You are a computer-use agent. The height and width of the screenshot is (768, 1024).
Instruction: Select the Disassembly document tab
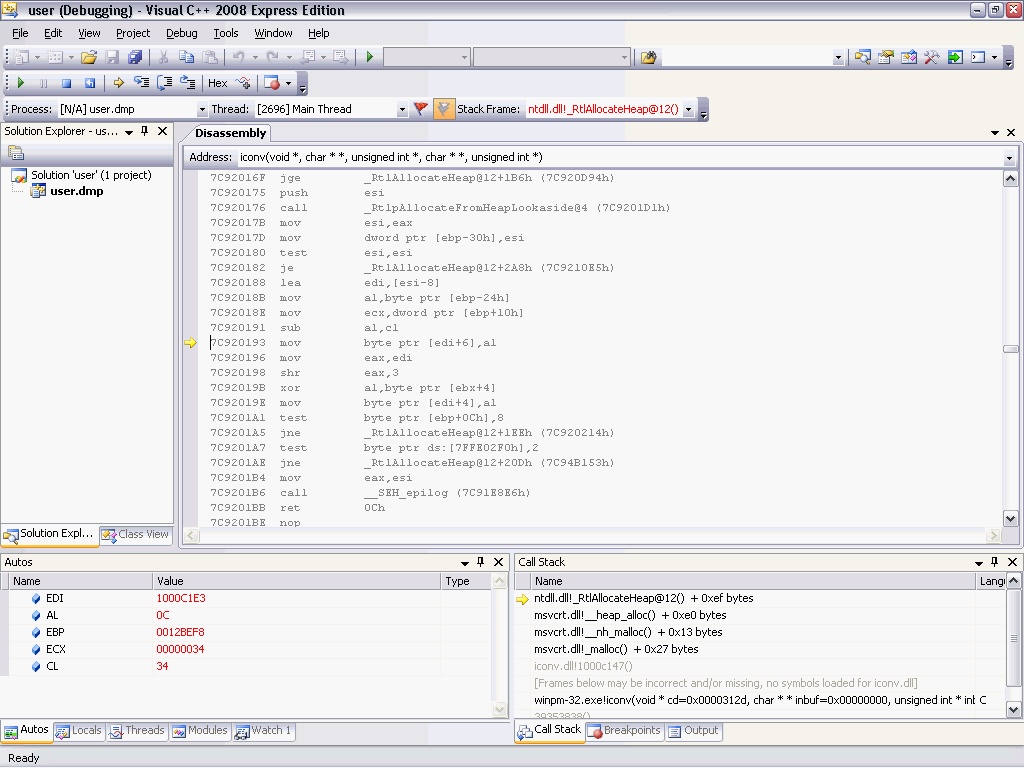point(231,133)
